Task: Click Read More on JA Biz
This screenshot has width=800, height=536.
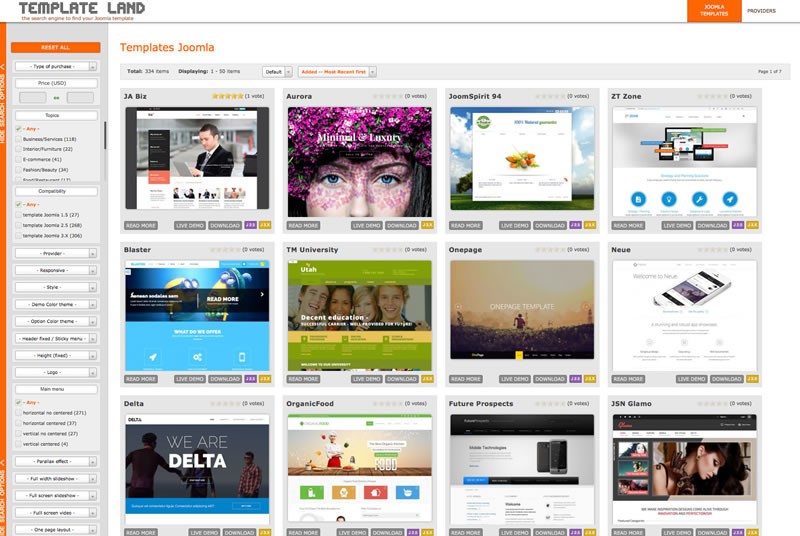Action: [141, 225]
